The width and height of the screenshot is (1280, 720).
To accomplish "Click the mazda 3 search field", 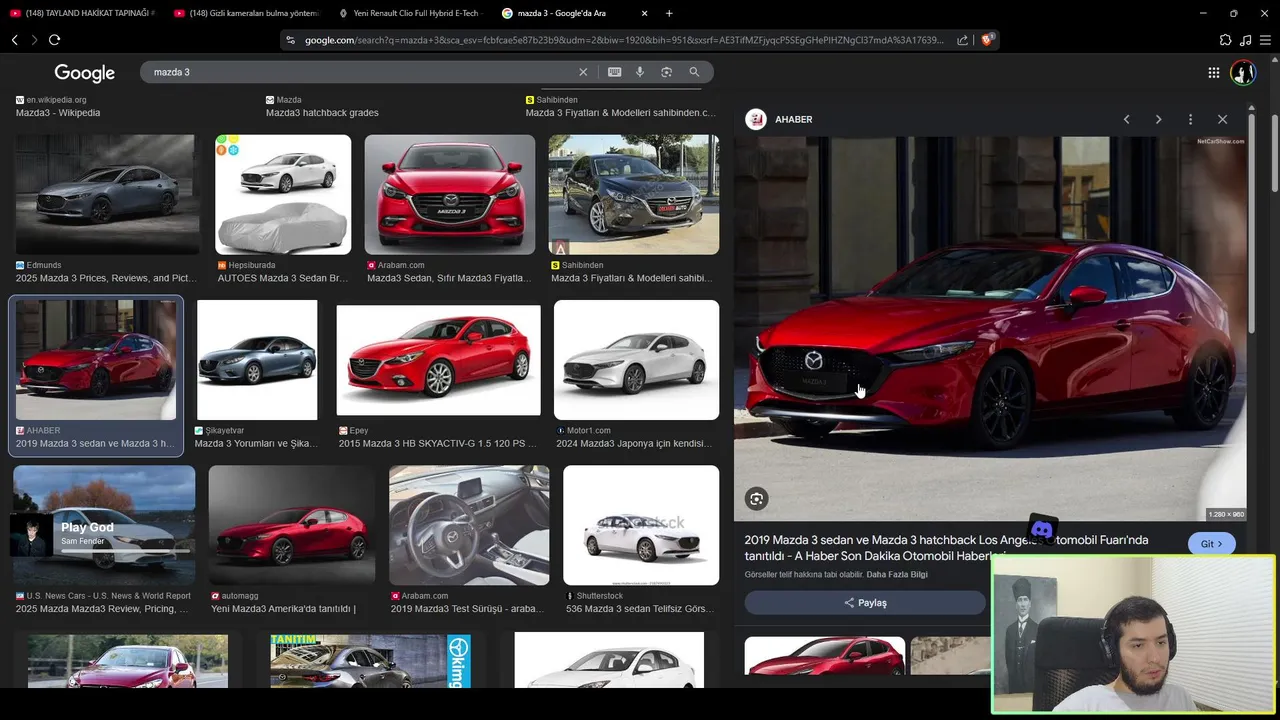I will [x=360, y=72].
